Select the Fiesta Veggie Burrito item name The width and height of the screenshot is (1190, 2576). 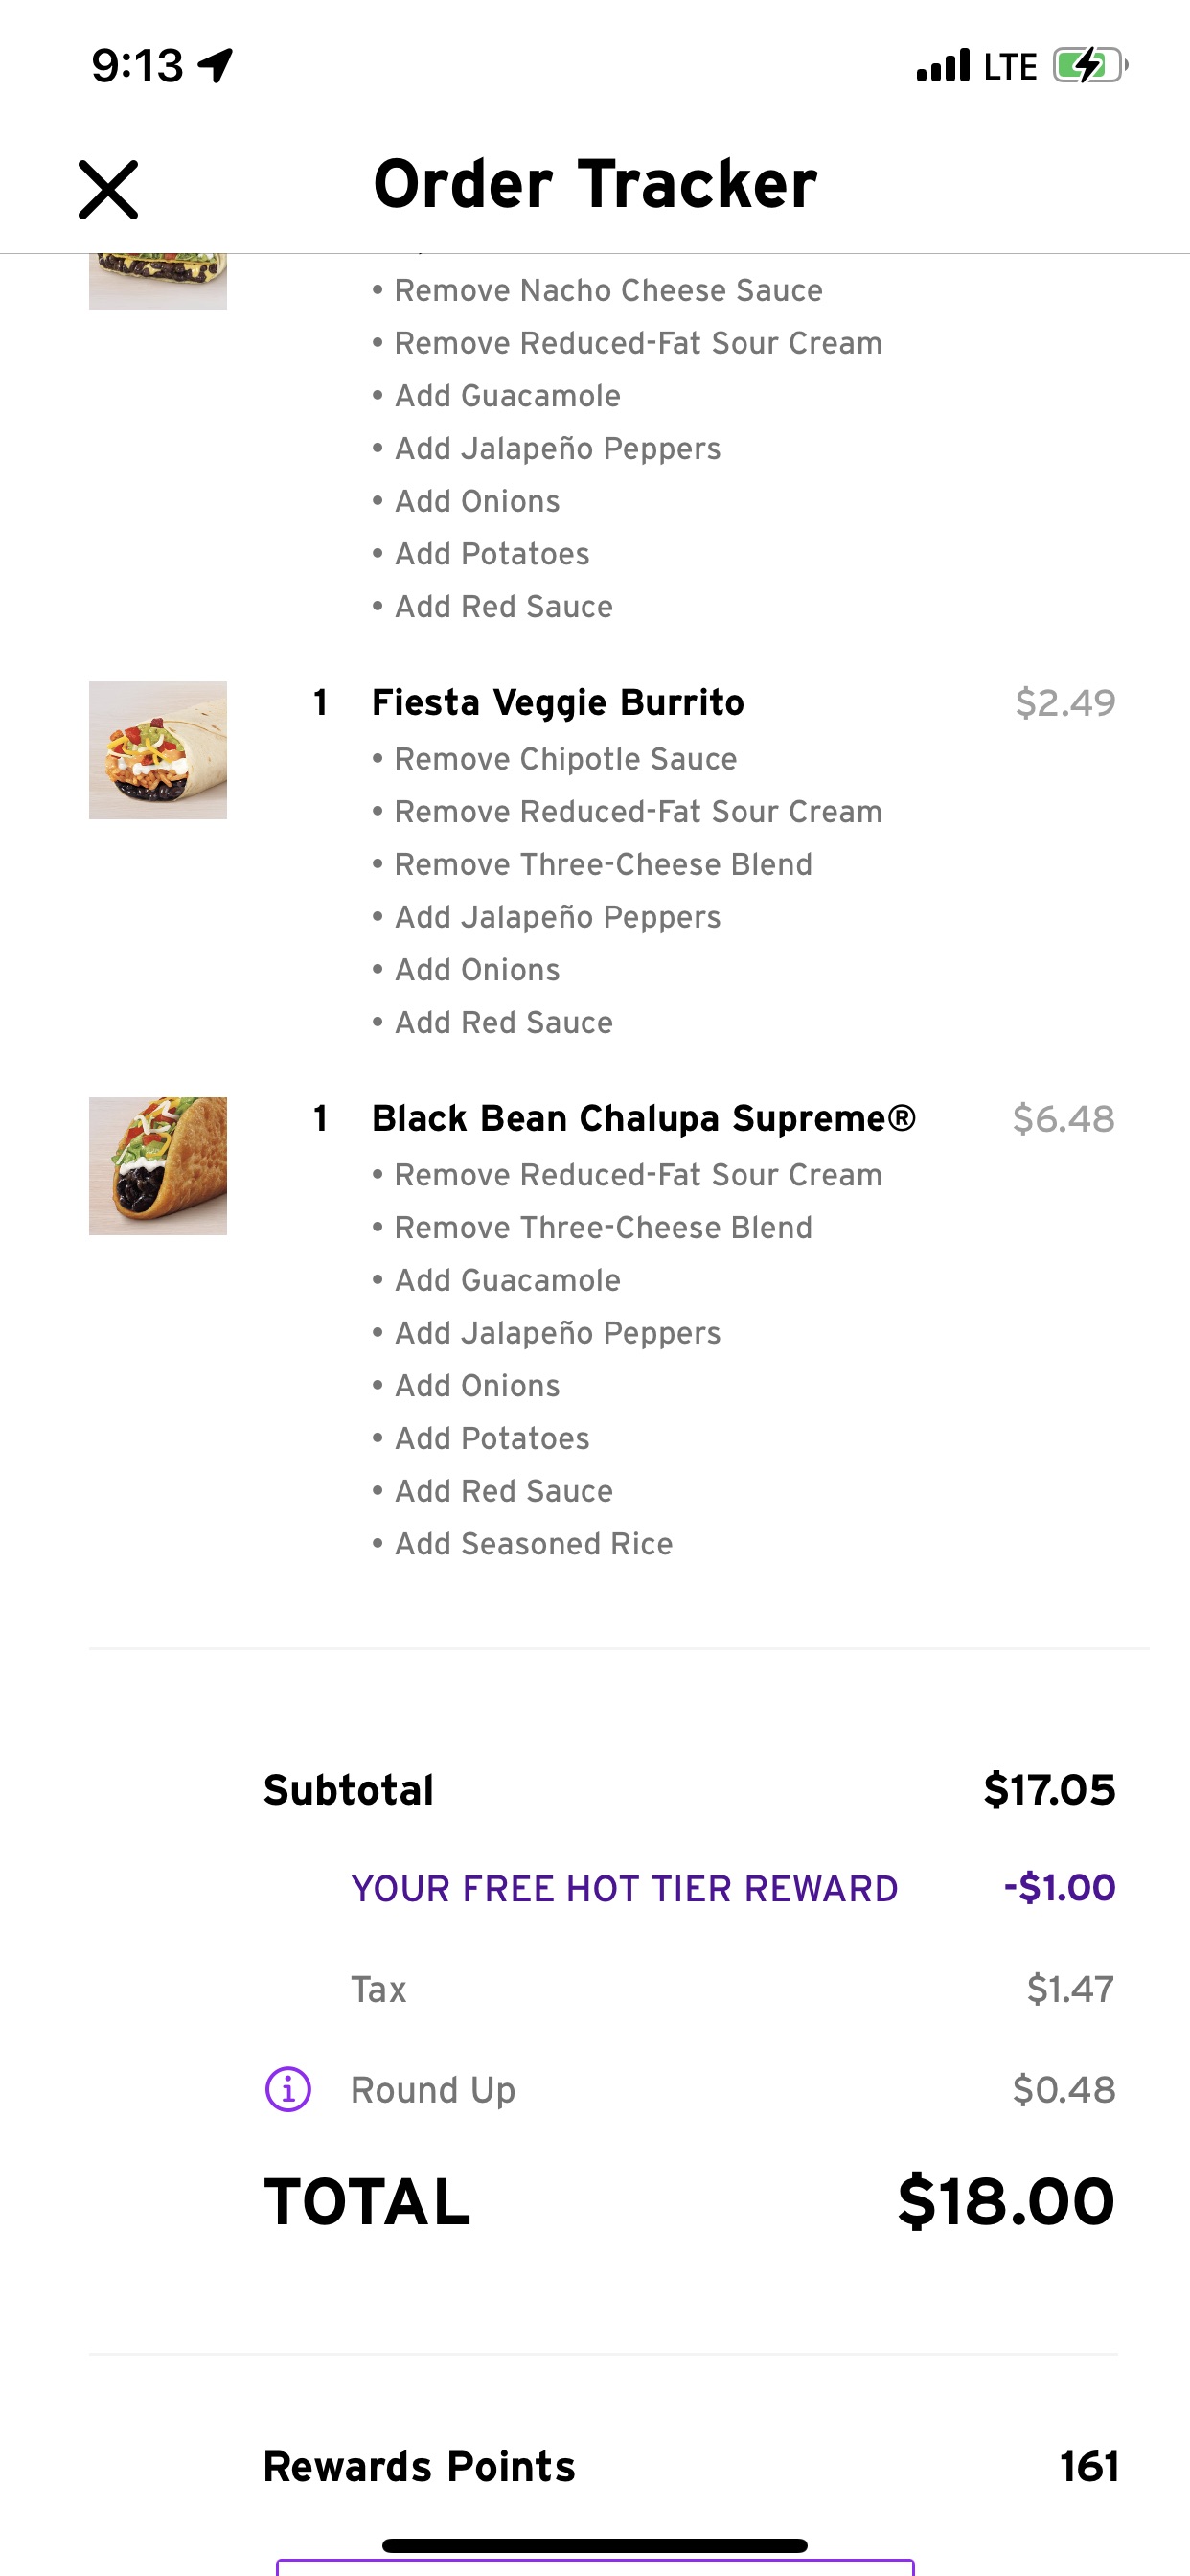(x=558, y=702)
